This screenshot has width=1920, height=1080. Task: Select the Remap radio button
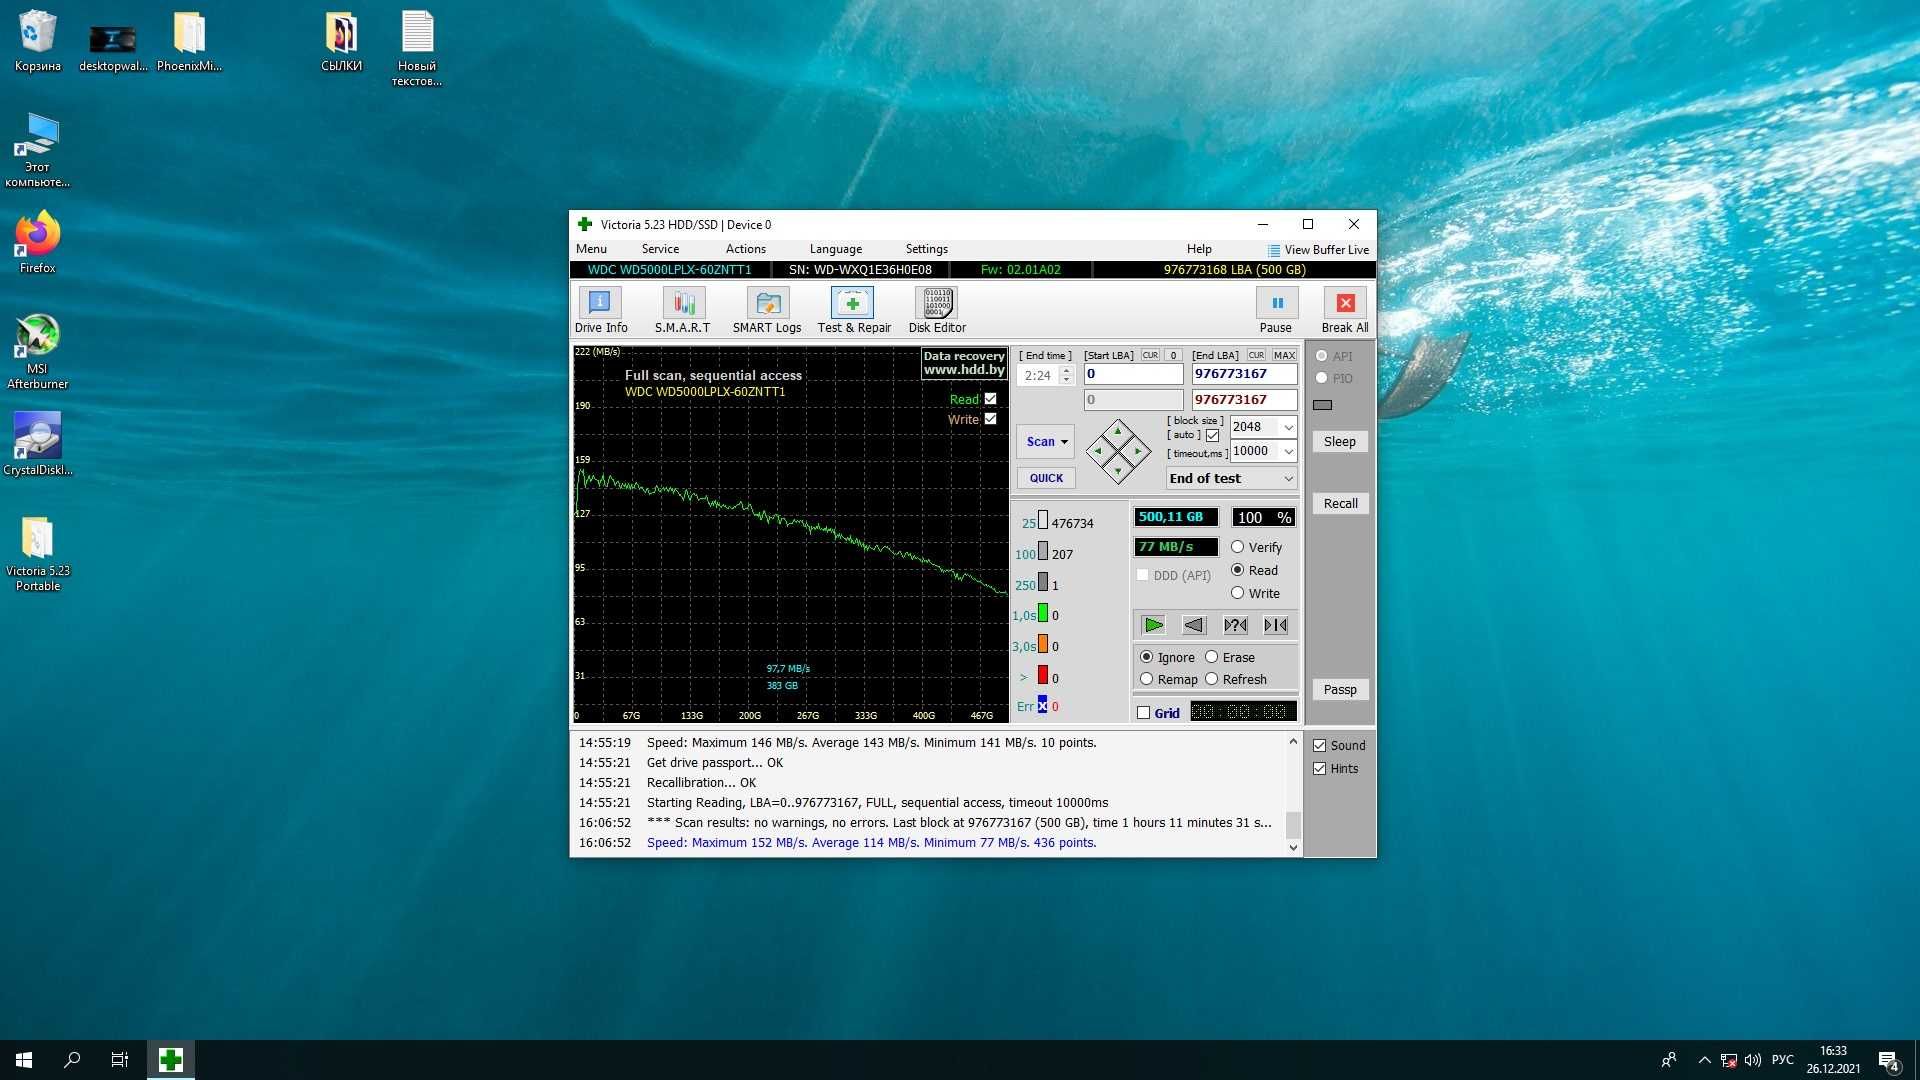coord(1147,679)
